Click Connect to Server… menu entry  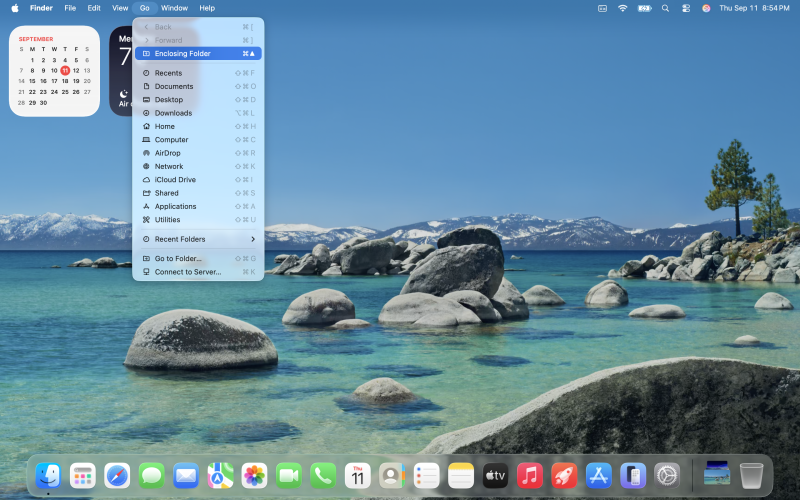click(x=187, y=272)
